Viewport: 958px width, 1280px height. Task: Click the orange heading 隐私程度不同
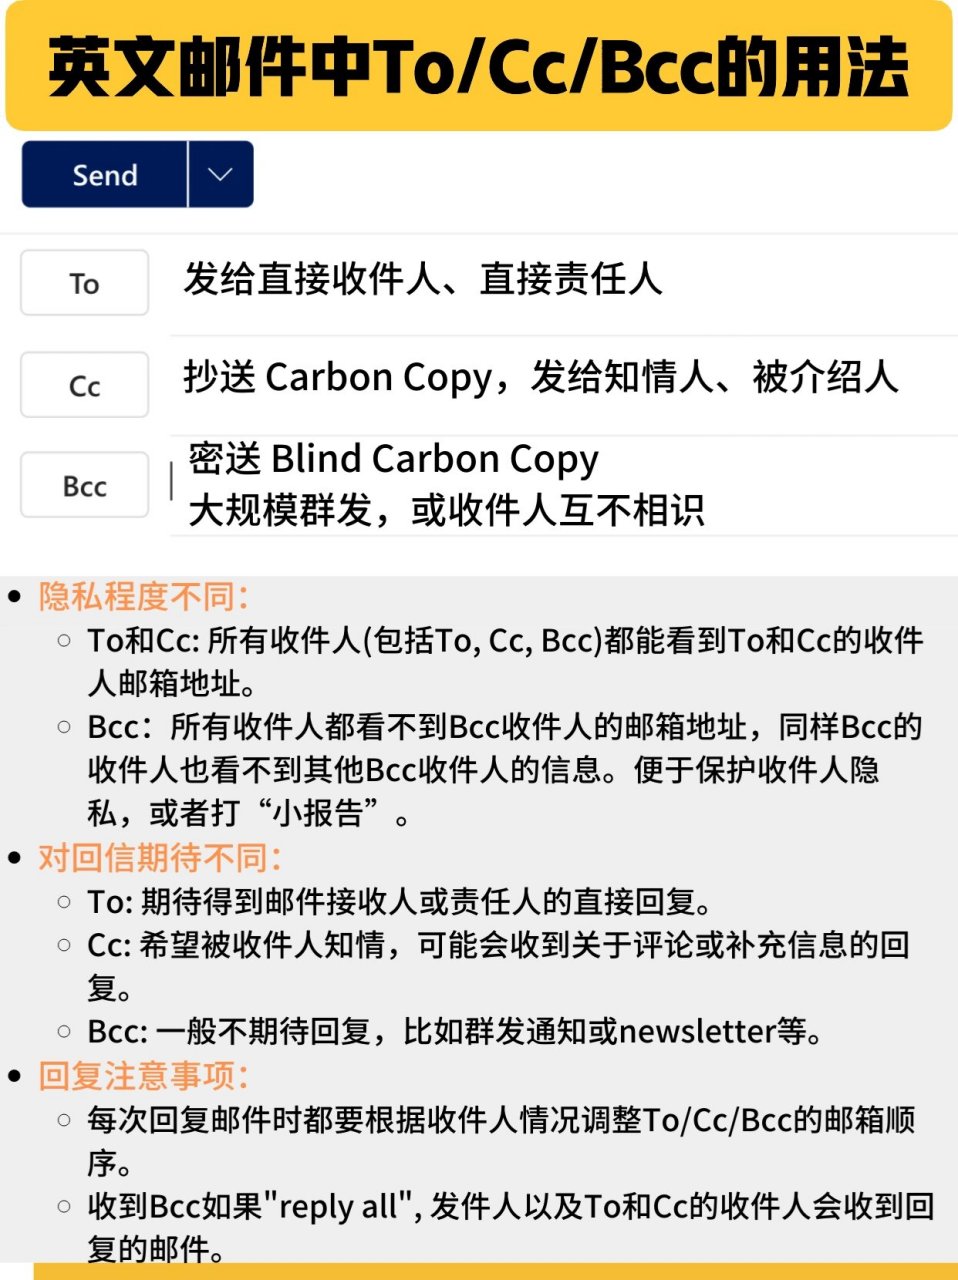point(146,594)
